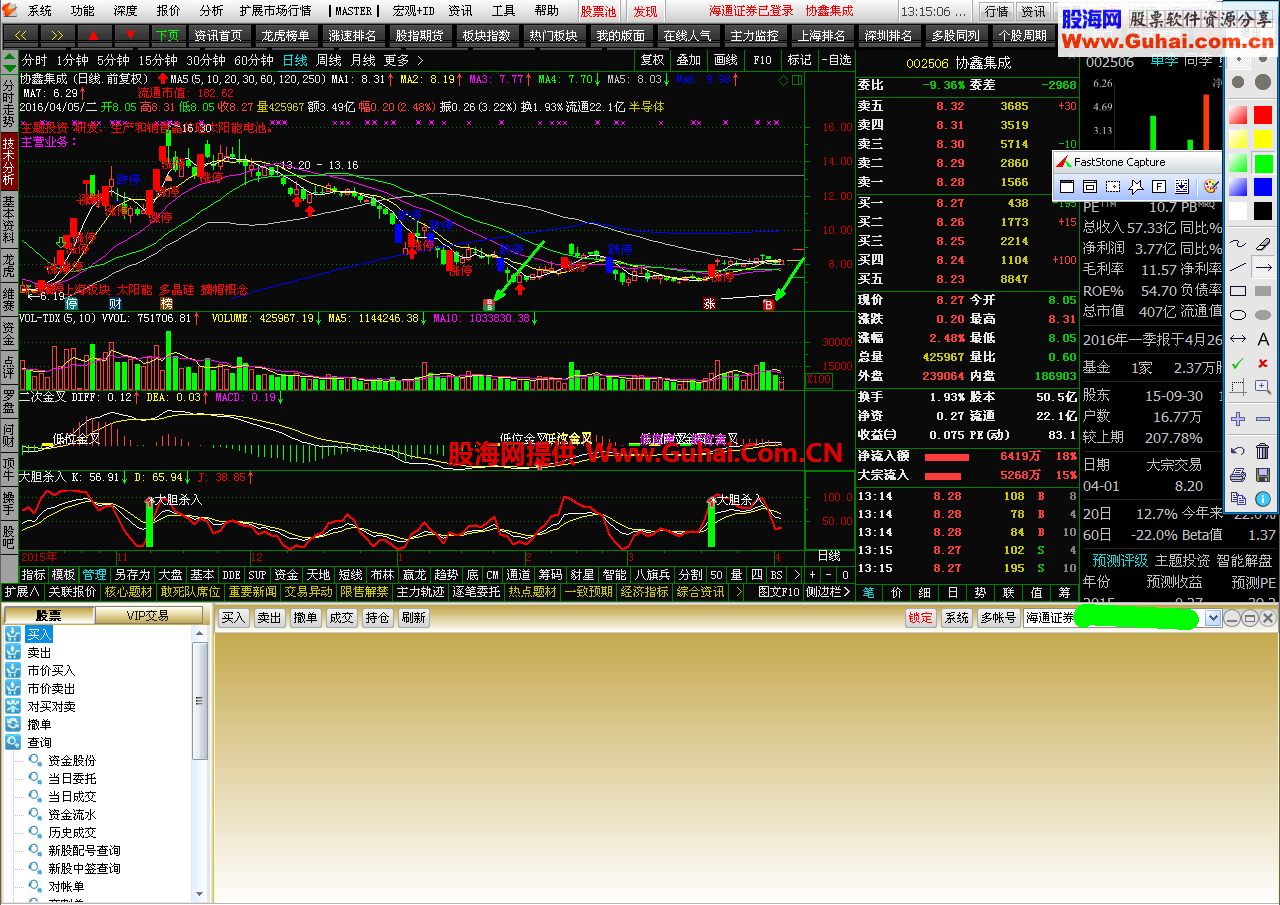The width and height of the screenshot is (1280, 905).
Task: Click the red down-triangle navigation button
Action: 130,35
